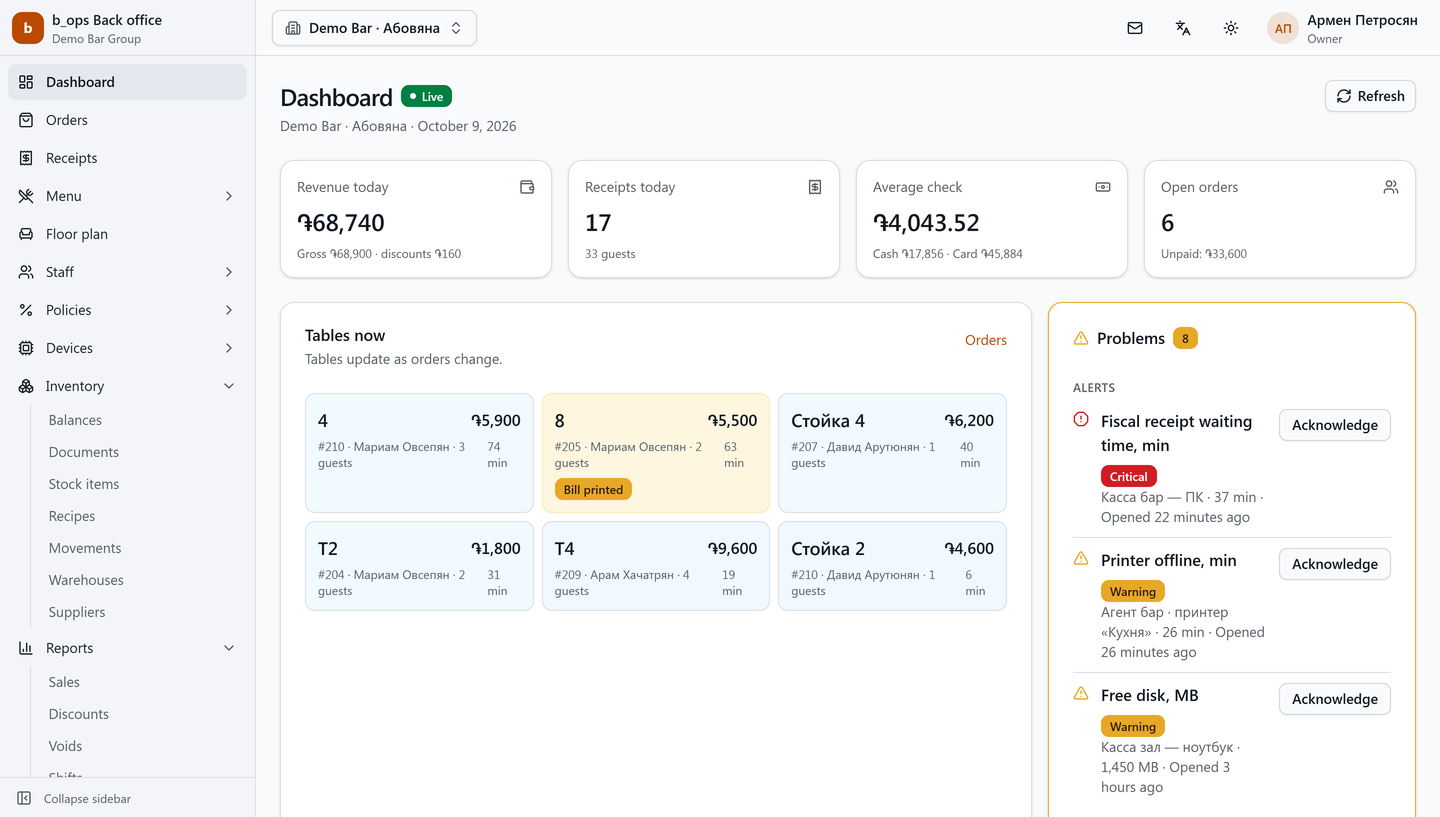Follow the Orders link in Tables now
Image resolution: width=1440 pixels, height=817 pixels.
[x=986, y=340]
